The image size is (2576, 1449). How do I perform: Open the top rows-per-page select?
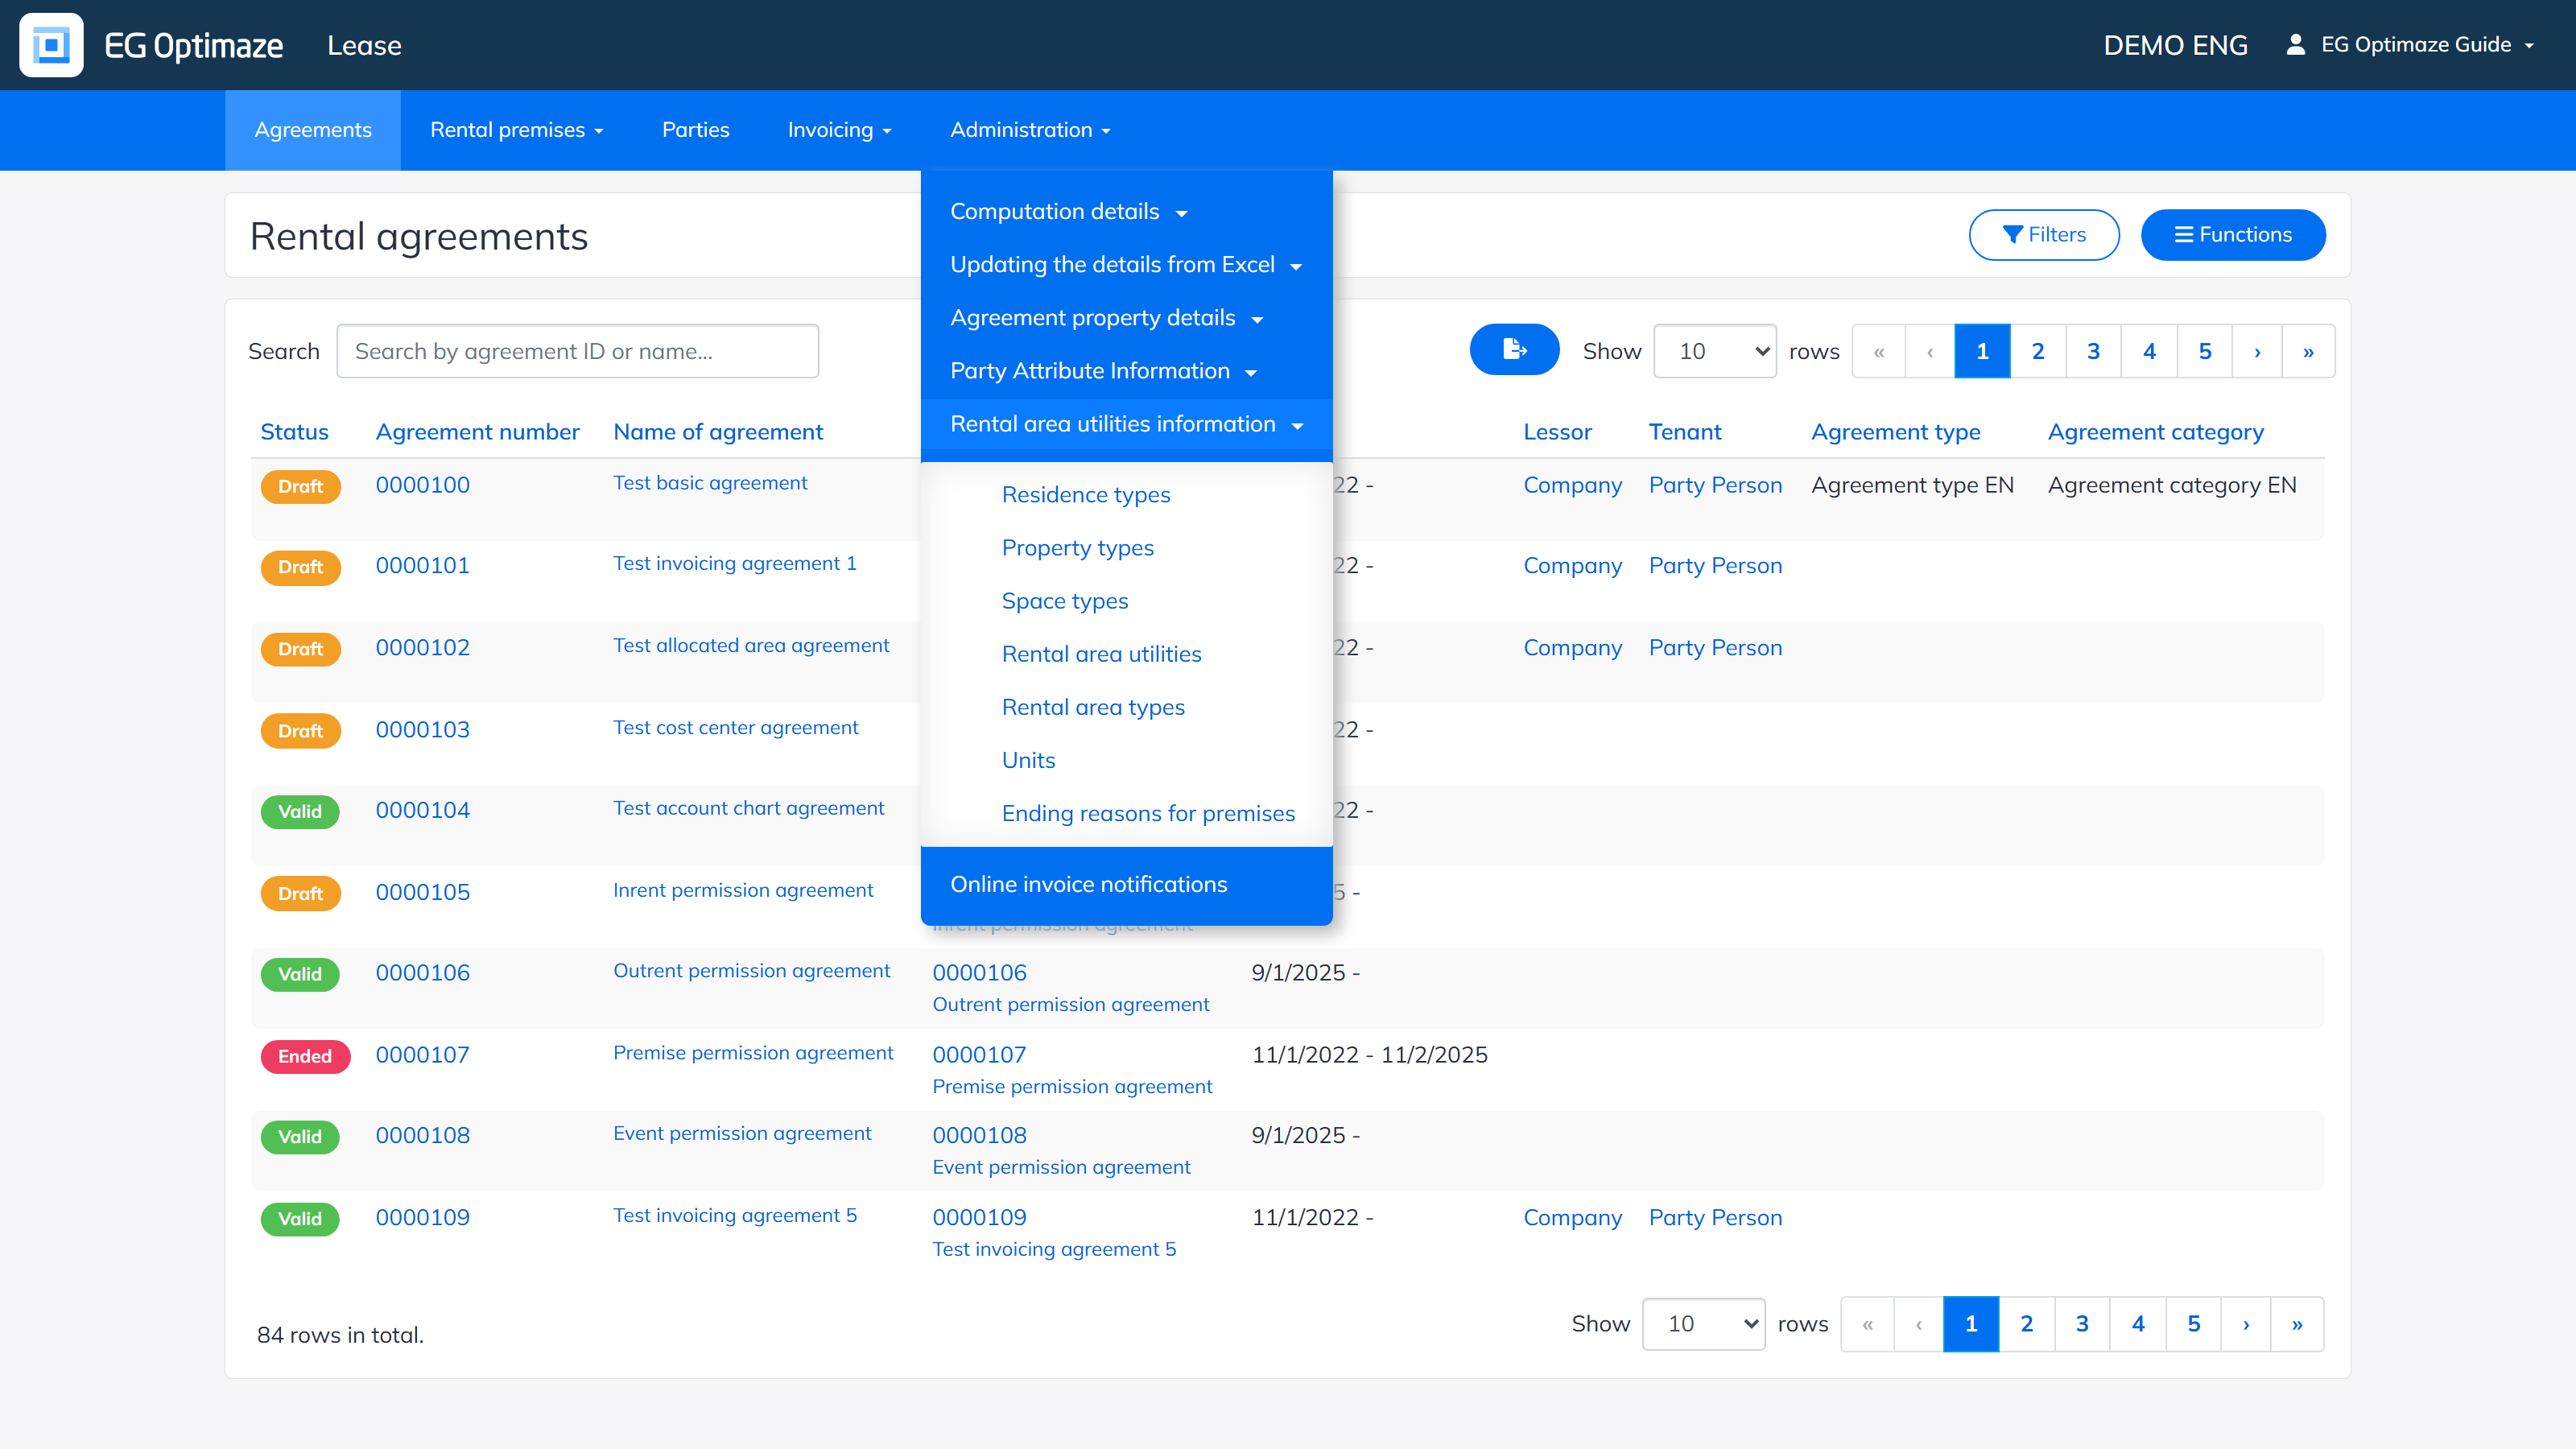pos(1714,351)
